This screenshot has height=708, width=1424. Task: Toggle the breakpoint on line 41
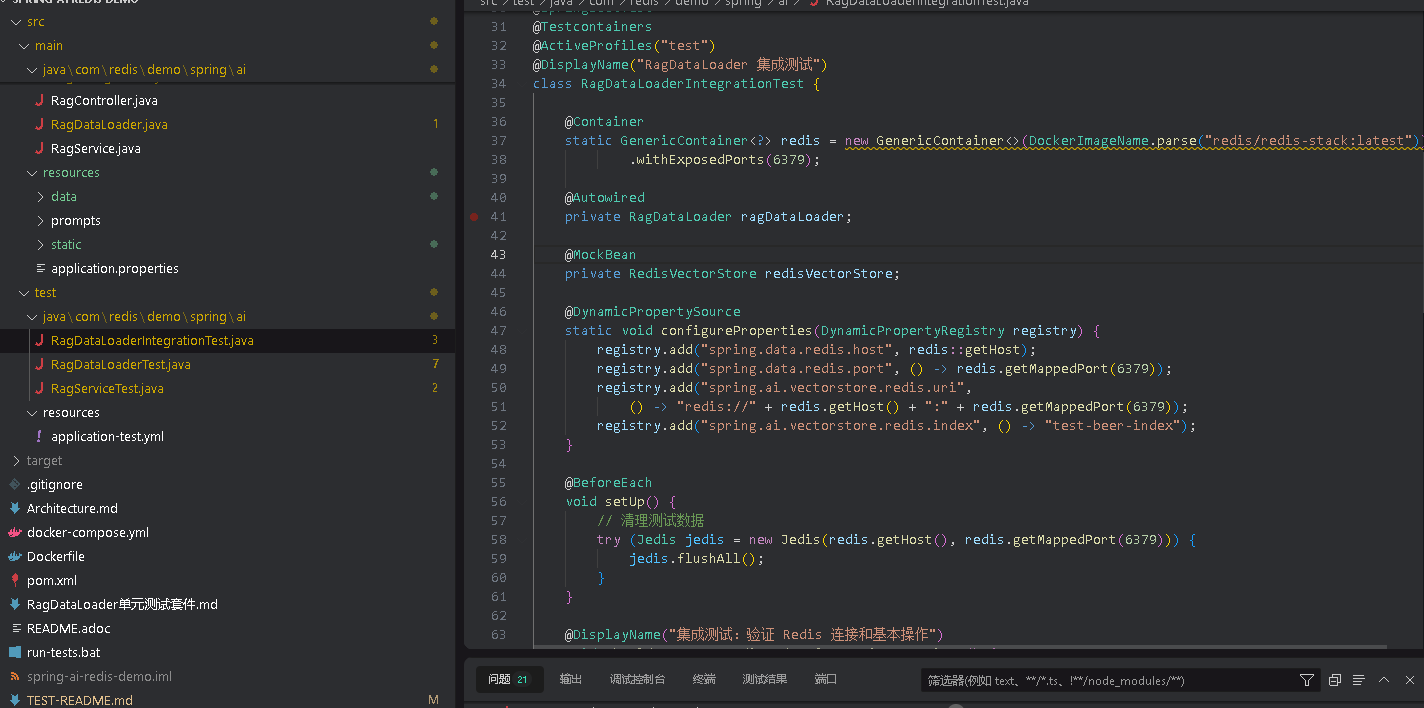(474, 217)
